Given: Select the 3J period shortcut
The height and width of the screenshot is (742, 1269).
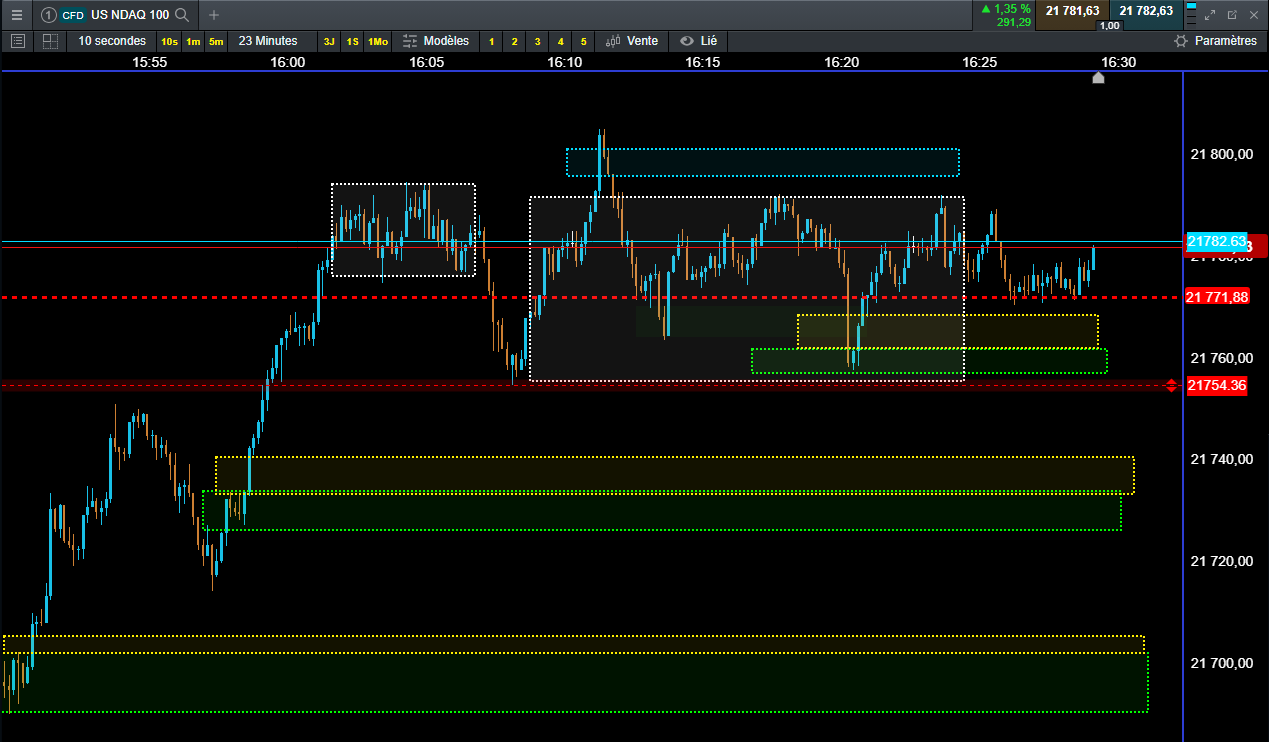Looking at the screenshot, I should (329, 42).
